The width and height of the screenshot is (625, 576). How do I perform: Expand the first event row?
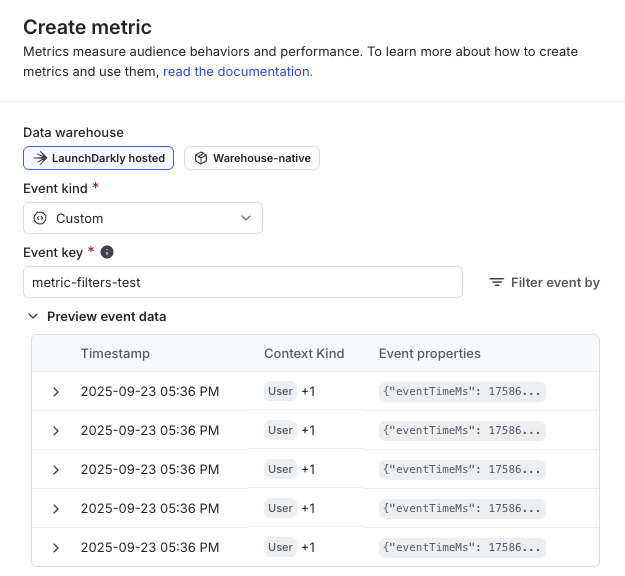pos(56,392)
